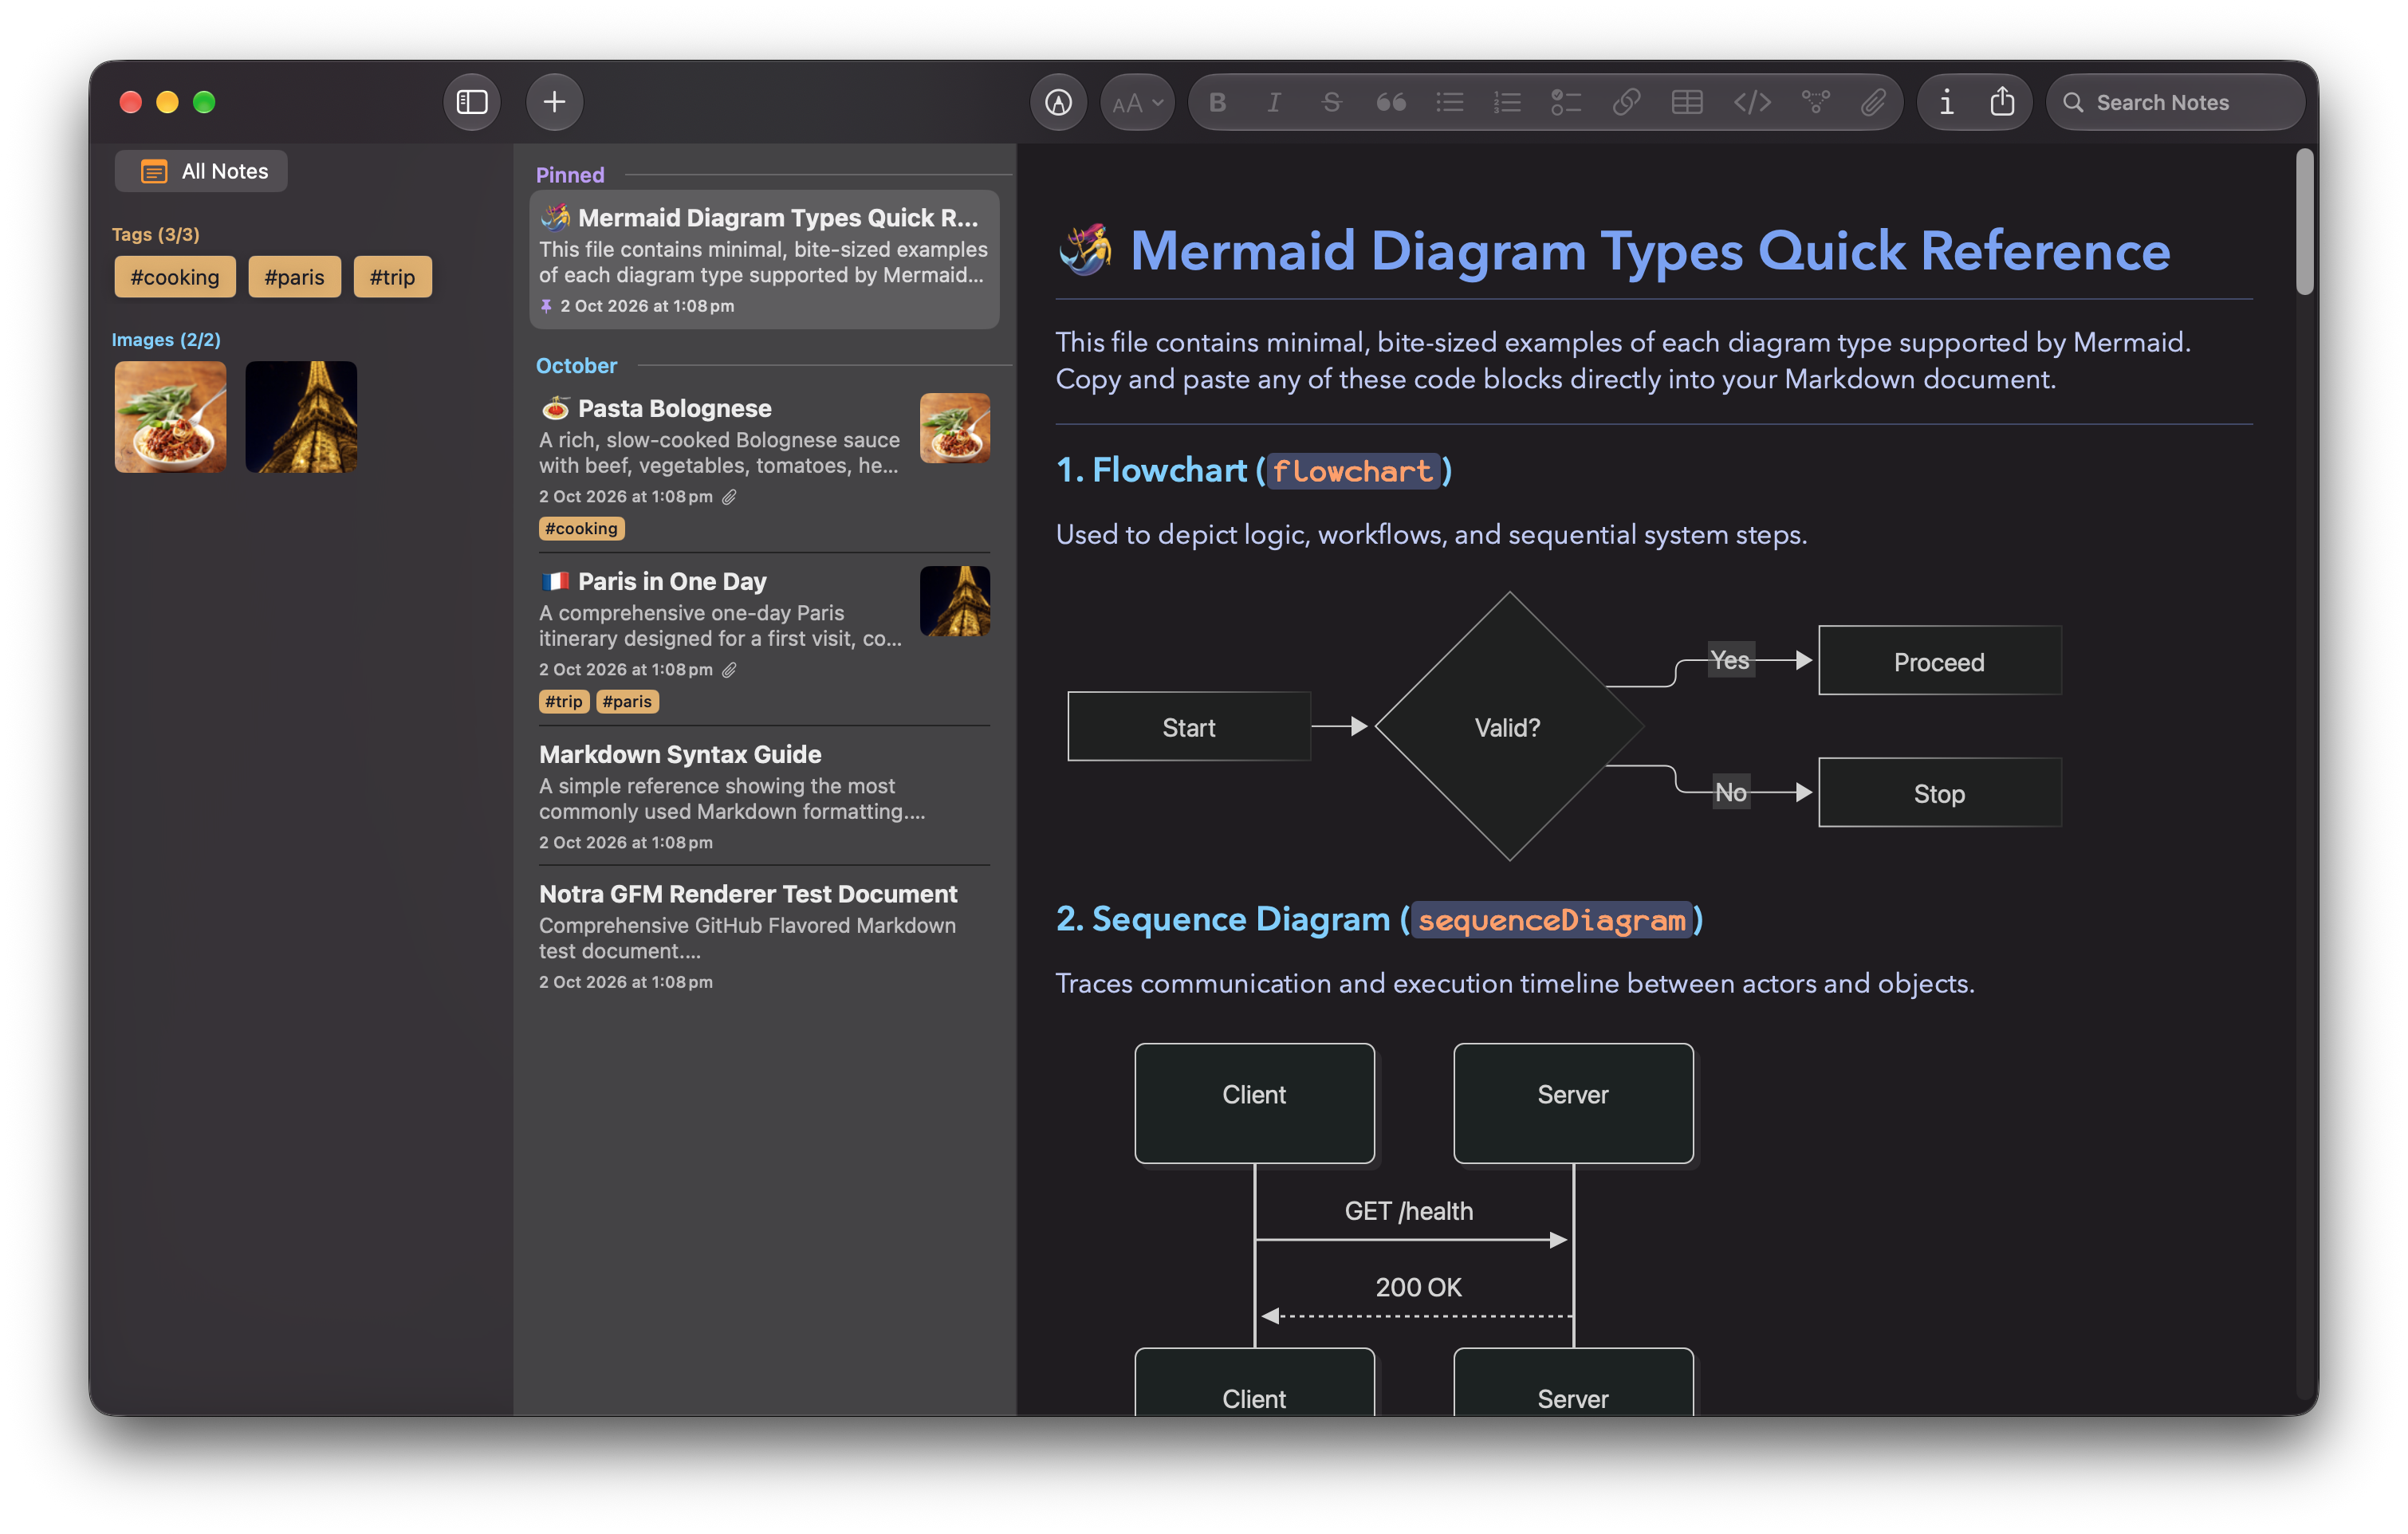The image size is (2408, 1534).
Task: Toggle the sidebar panel button
Action: [472, 102]
